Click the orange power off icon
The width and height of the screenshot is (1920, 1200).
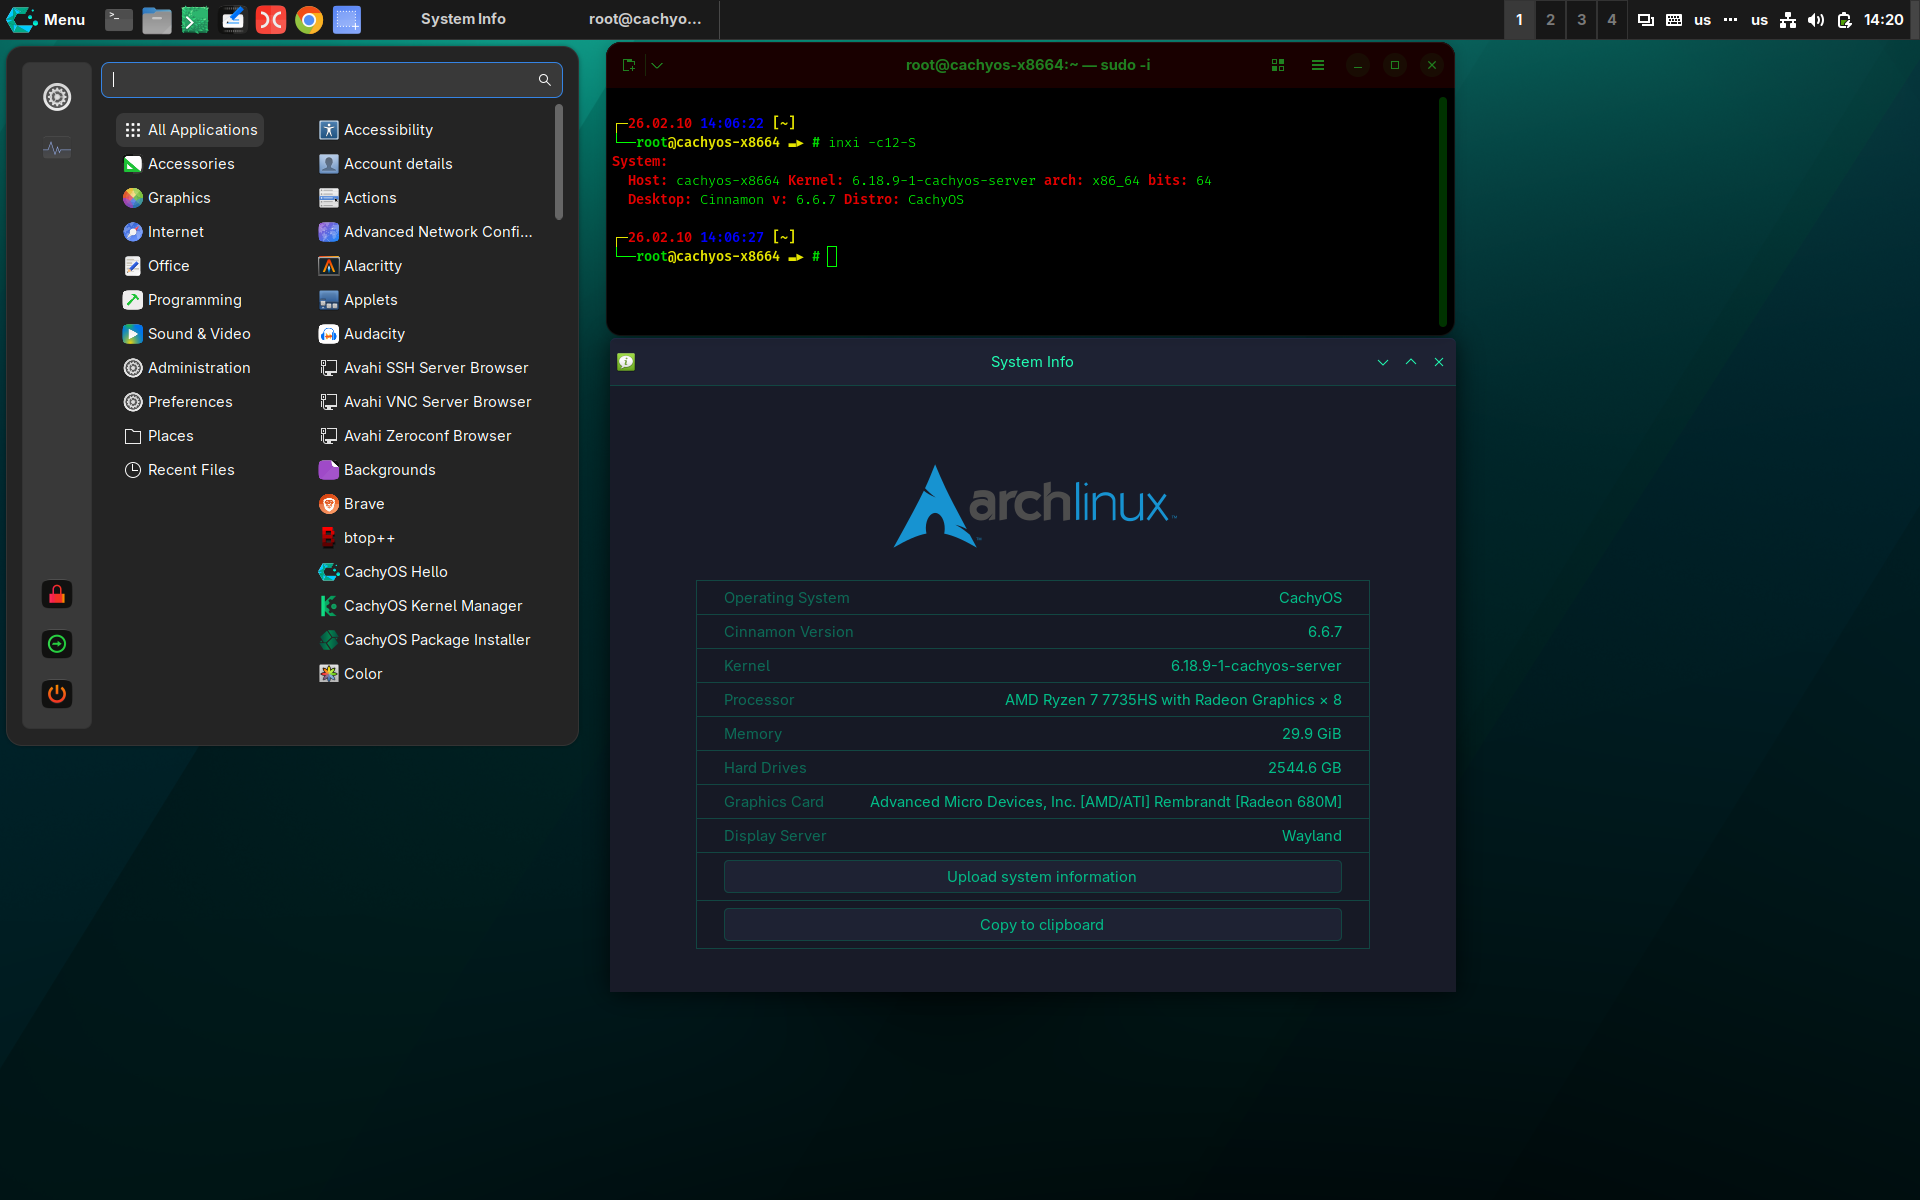(57, 694)
